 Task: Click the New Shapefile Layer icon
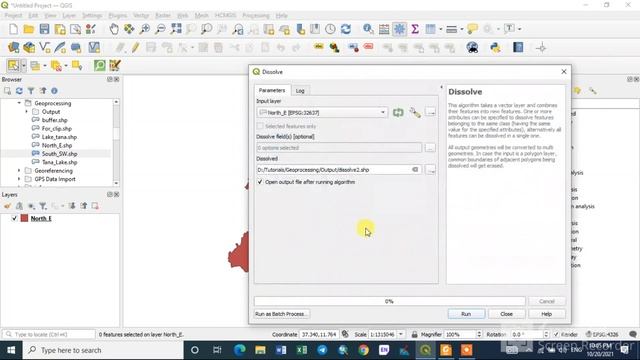pyautogui.click(x=44, y=48)
